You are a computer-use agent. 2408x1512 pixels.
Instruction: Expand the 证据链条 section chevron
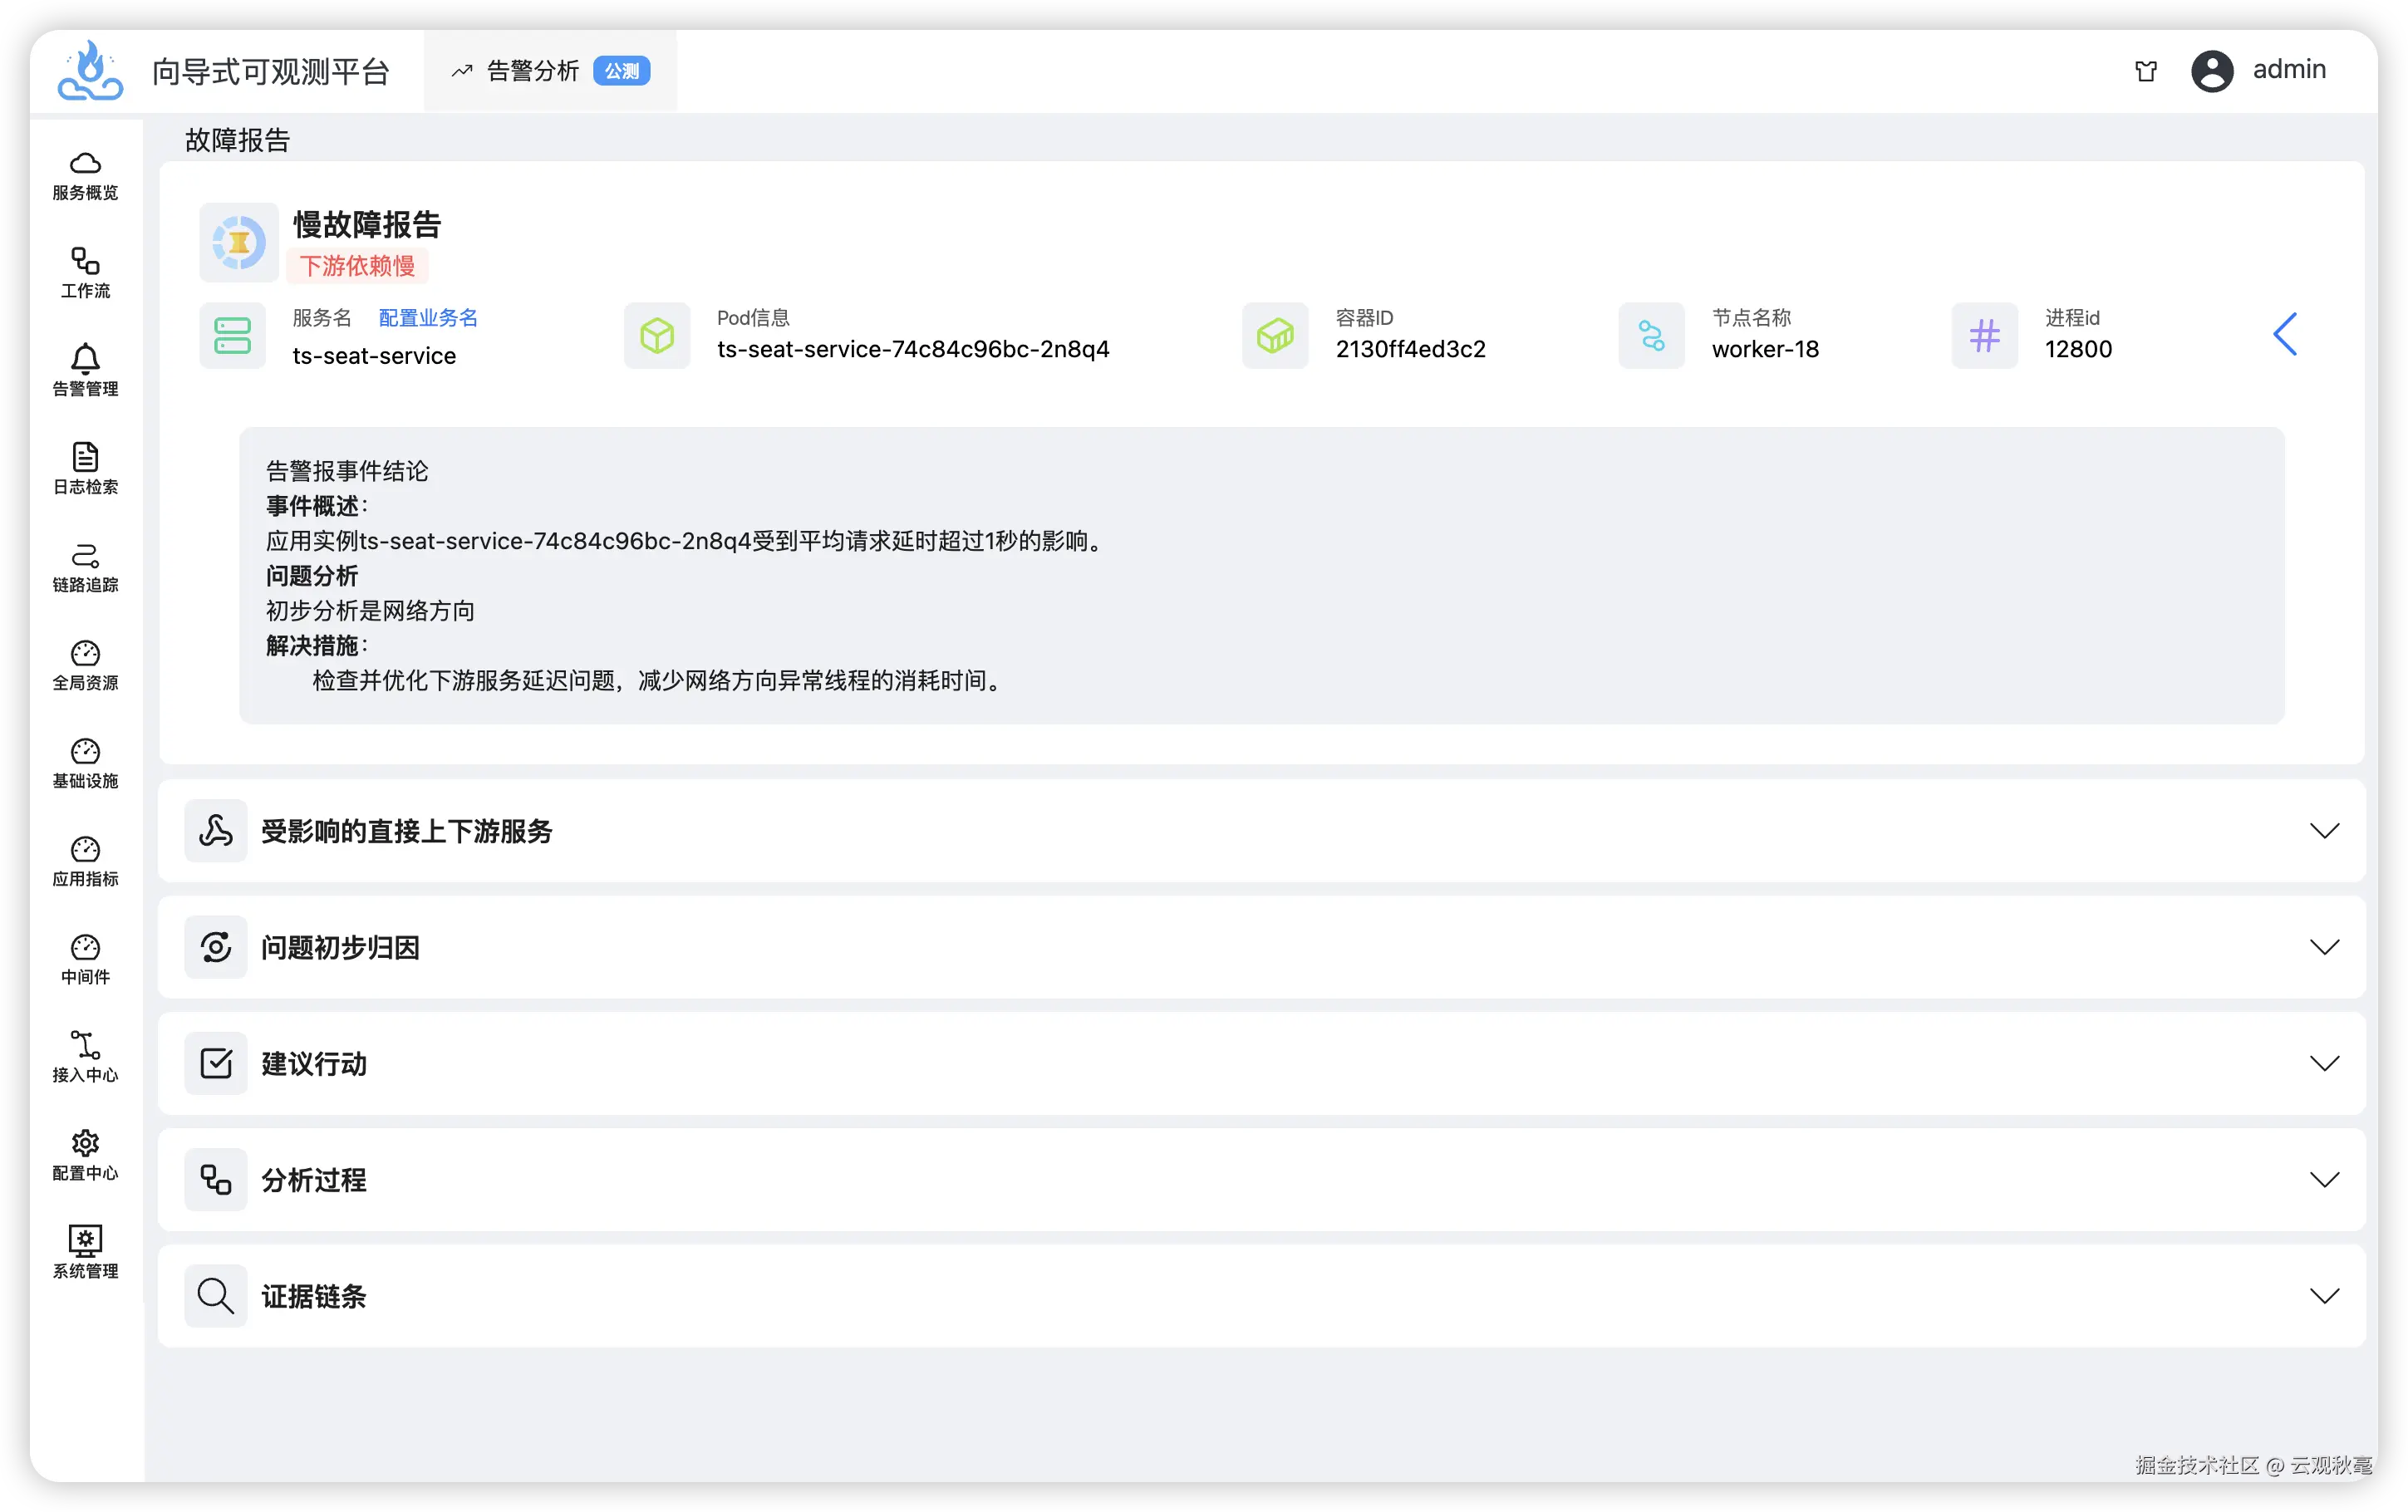pyautogui.click(x=2324, y=1296)
